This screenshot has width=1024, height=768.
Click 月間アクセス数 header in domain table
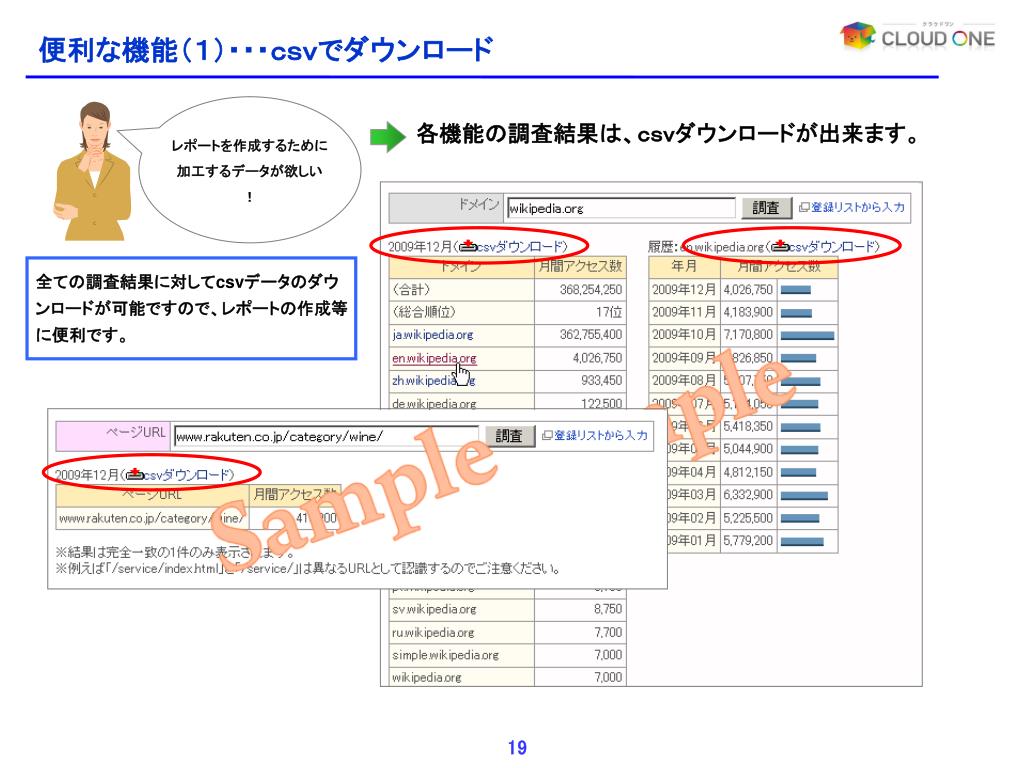[580, 266]
